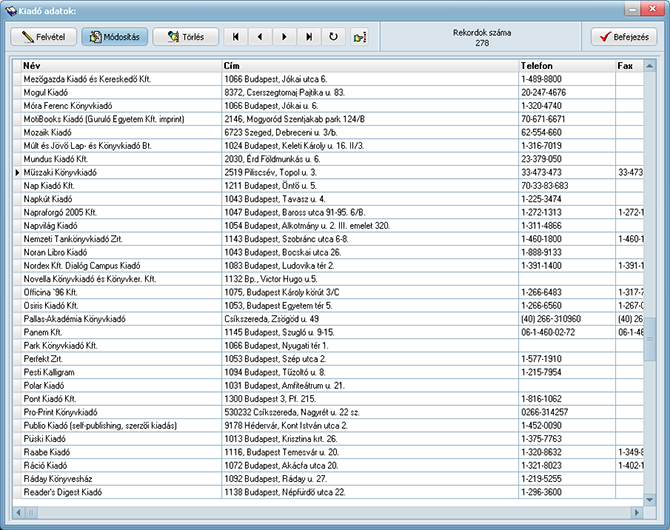670x530 pixels.
Task: Select Pro-Print Könyvkiadó row
Action: pos(328,412)
